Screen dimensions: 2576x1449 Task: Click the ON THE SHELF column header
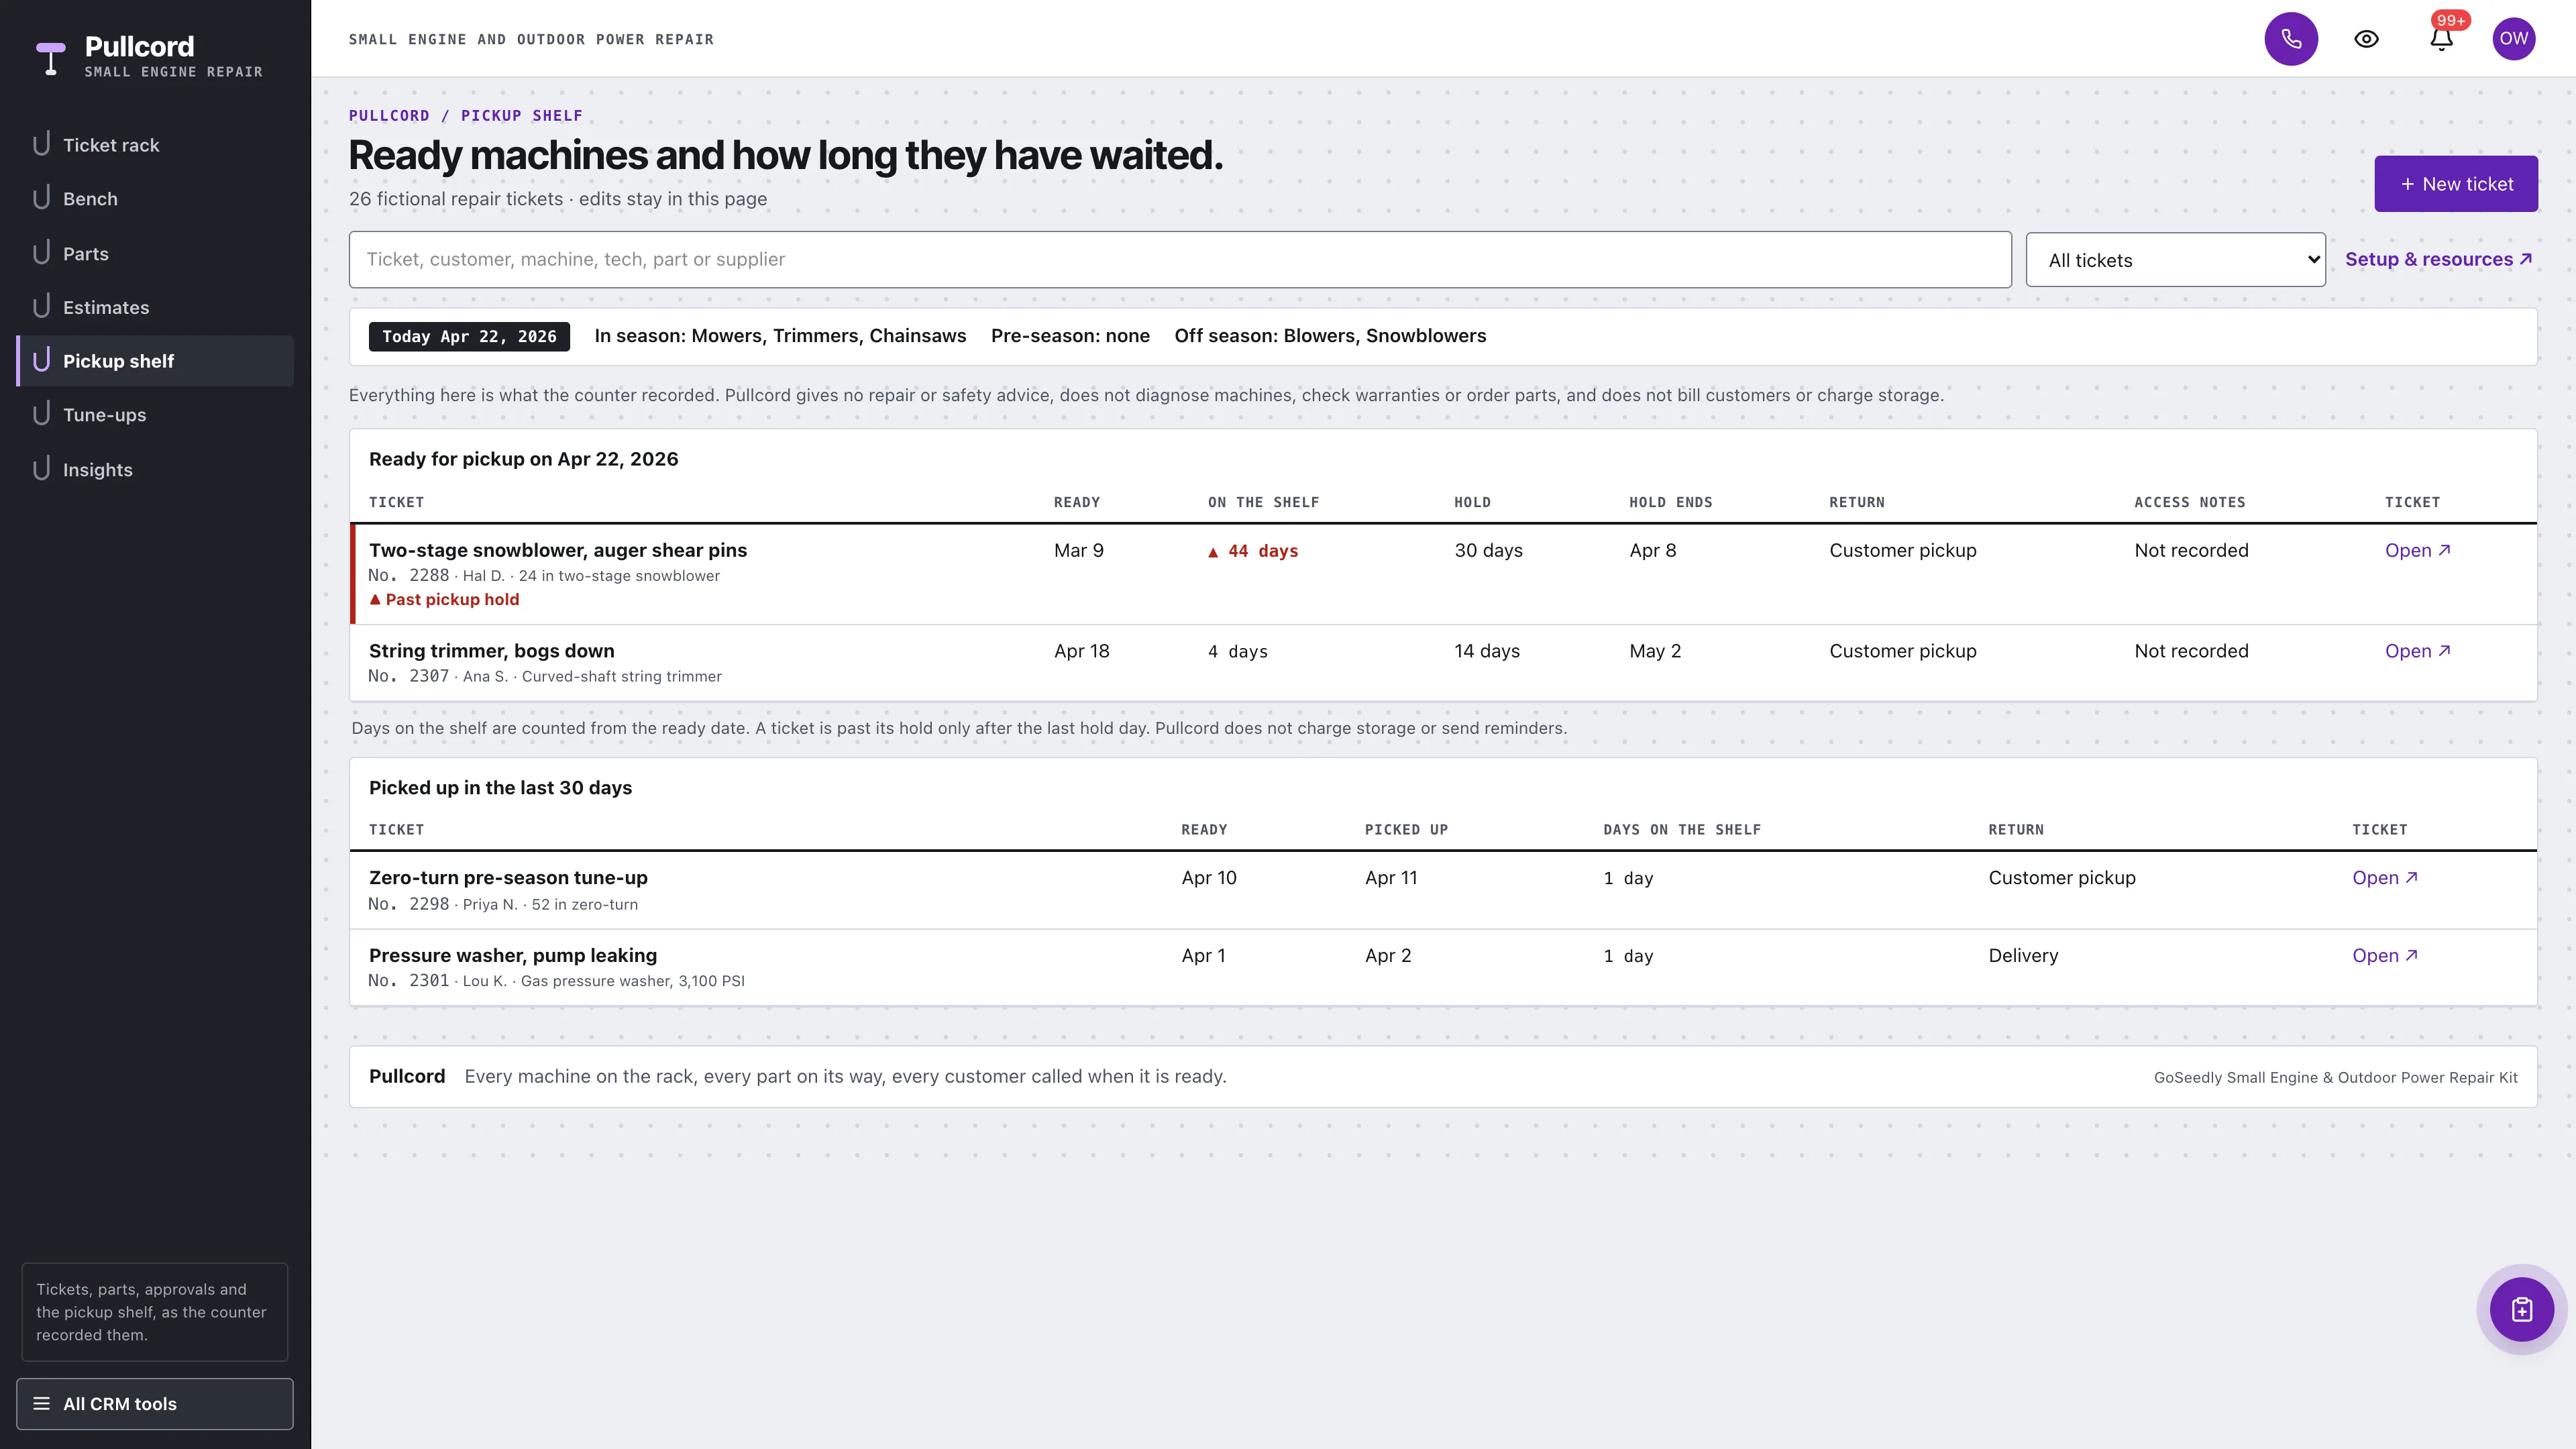[1263, 503]
